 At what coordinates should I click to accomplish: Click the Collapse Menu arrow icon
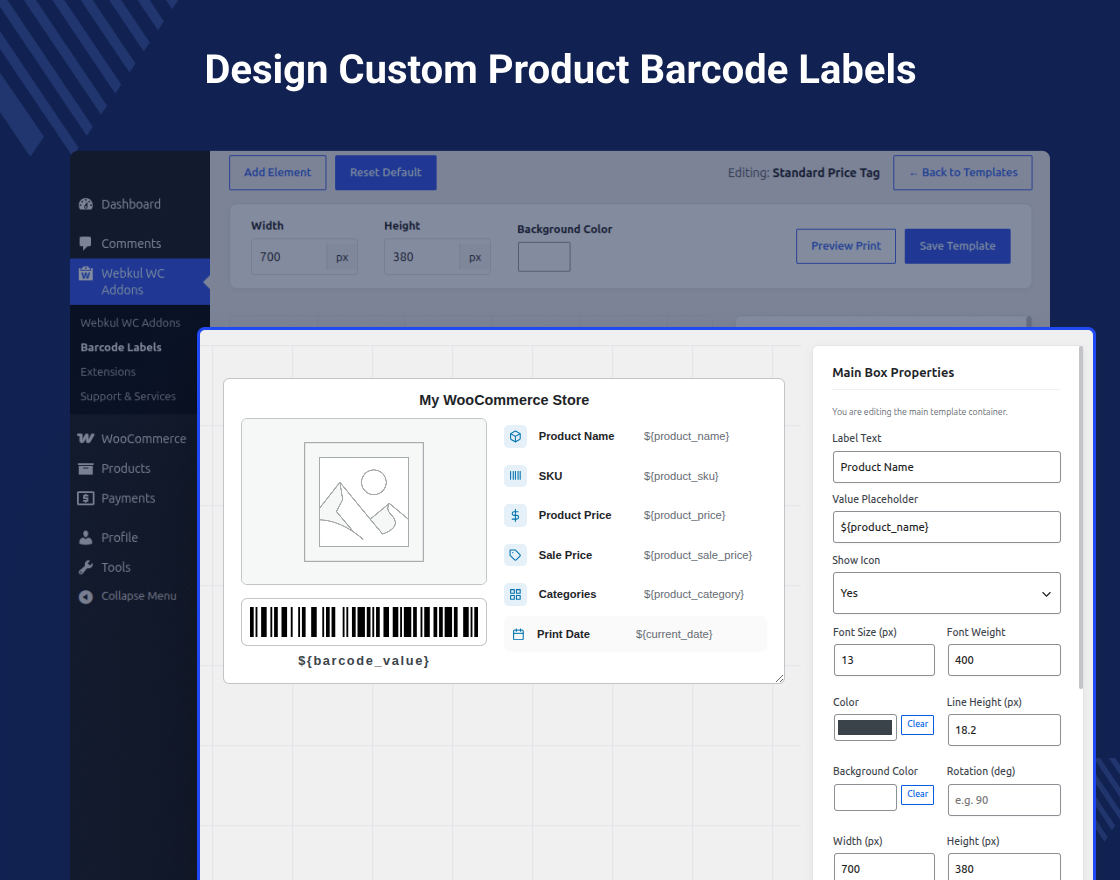(86, 596)
